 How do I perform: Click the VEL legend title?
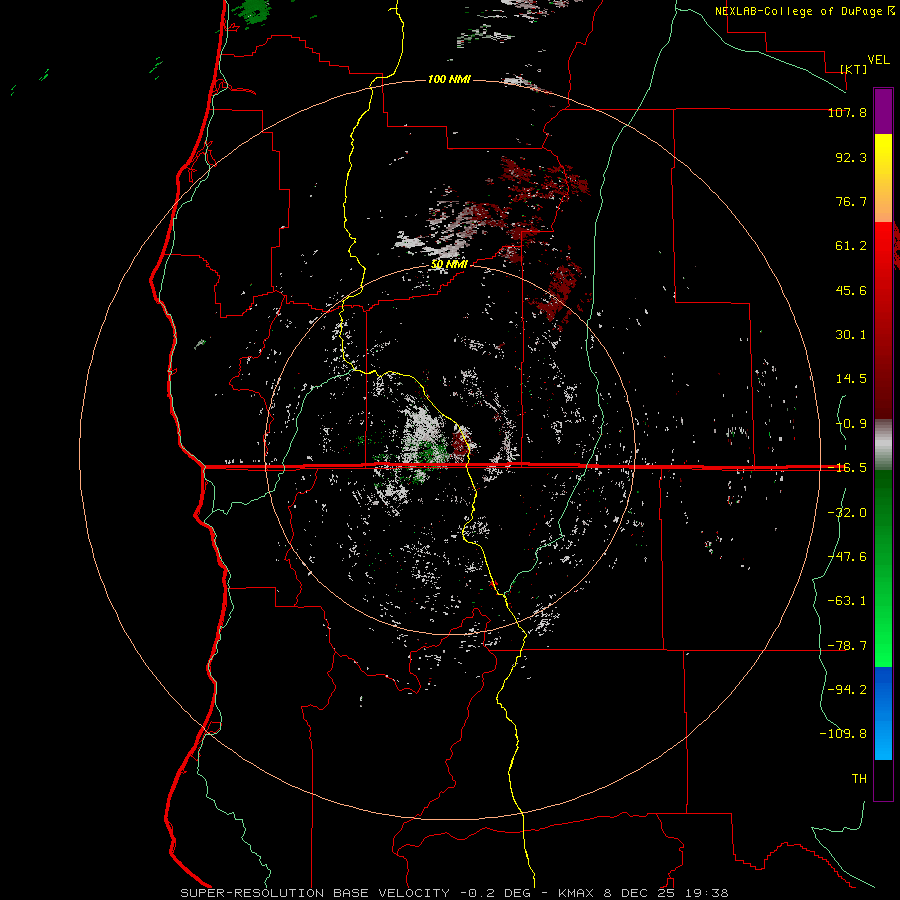(878, 60)
